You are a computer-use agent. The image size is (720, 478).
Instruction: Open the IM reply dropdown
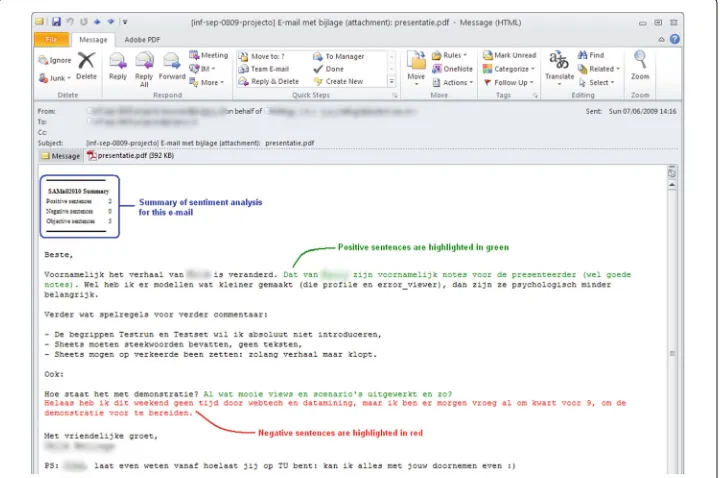pyautogui.click(x=202, y=68)
